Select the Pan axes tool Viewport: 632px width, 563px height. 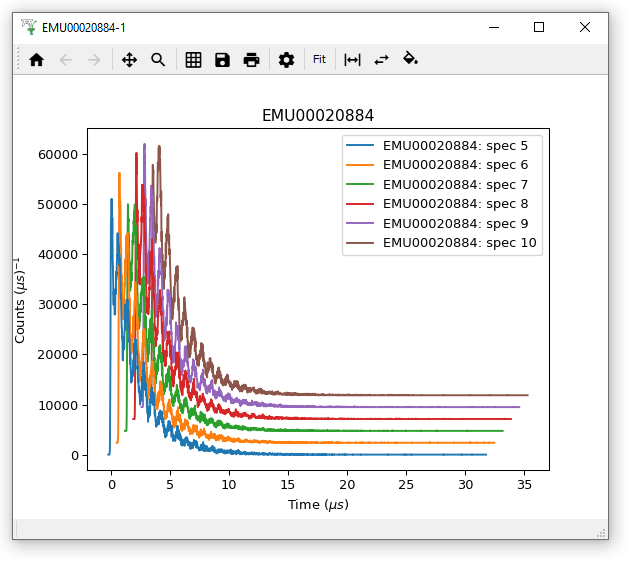click(129, 60)
